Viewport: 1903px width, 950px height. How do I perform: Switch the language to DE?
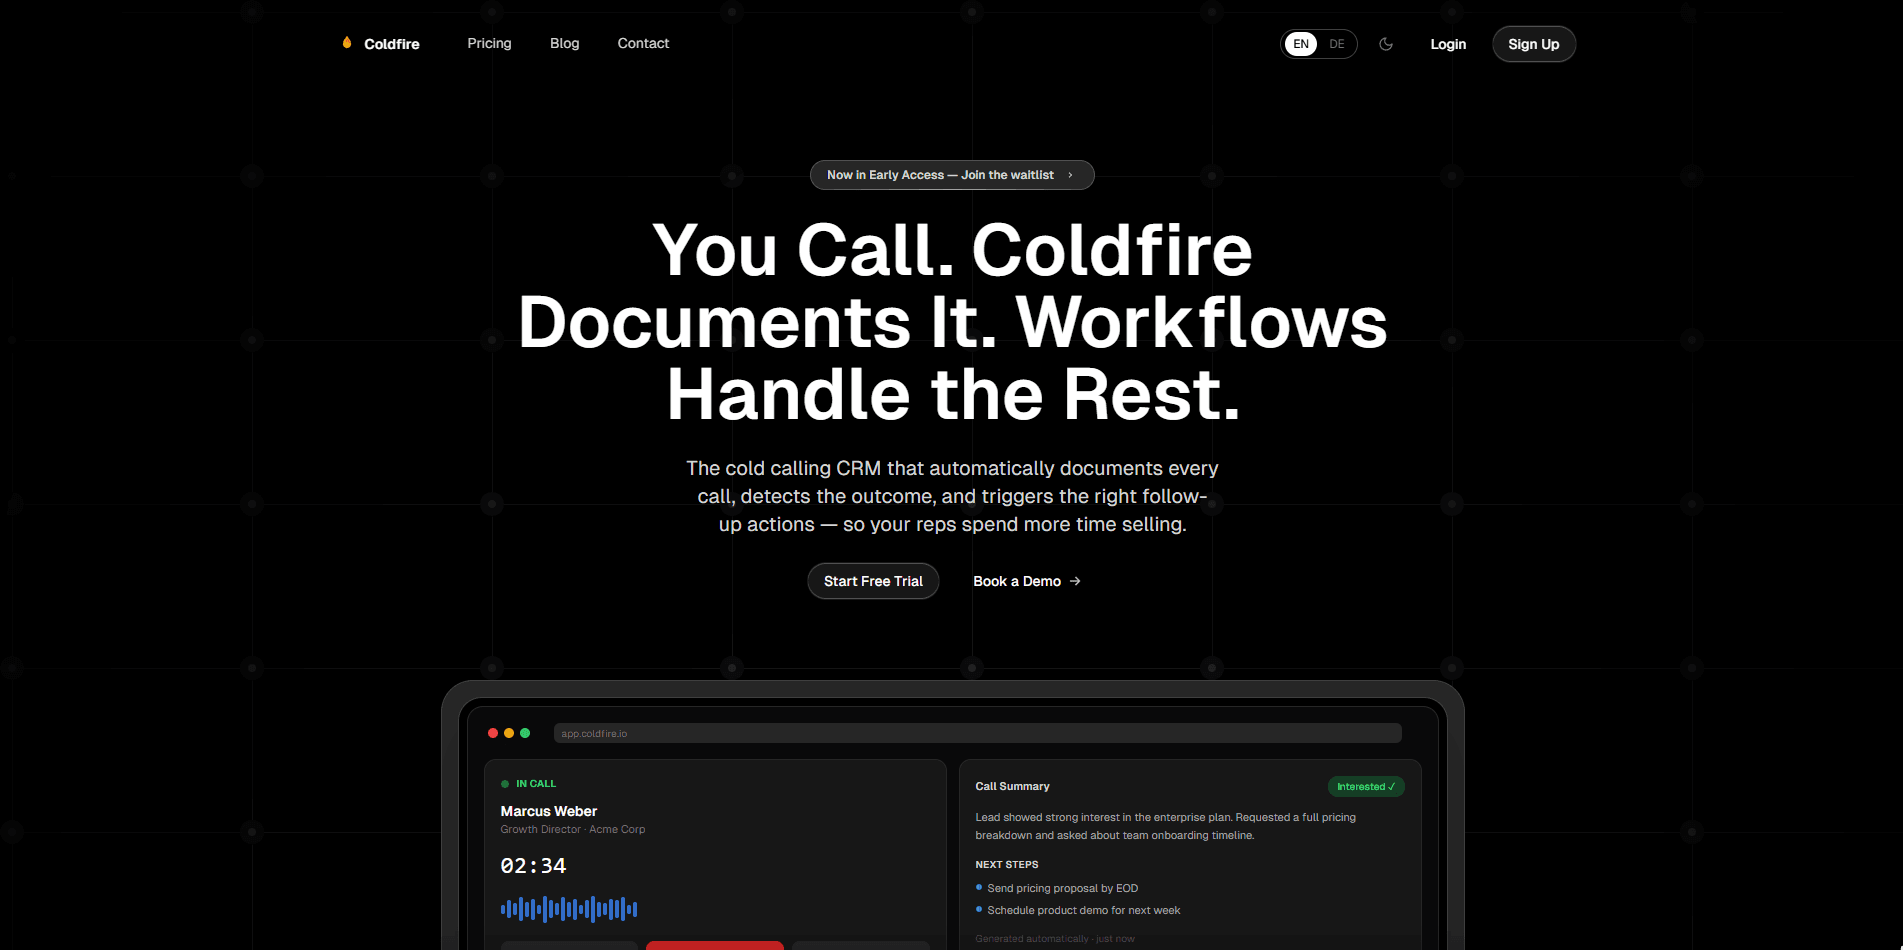click(x=1337, y=44)
